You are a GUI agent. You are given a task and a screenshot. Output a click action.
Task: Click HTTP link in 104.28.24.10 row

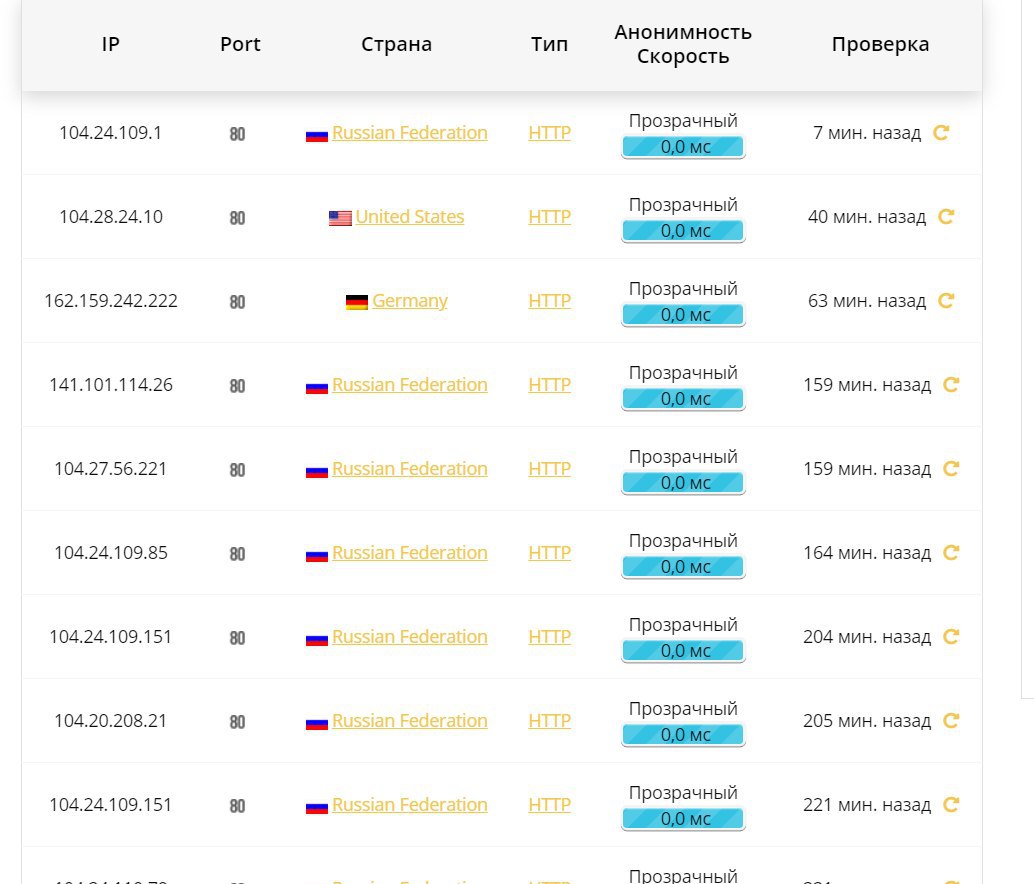[549, 217]
